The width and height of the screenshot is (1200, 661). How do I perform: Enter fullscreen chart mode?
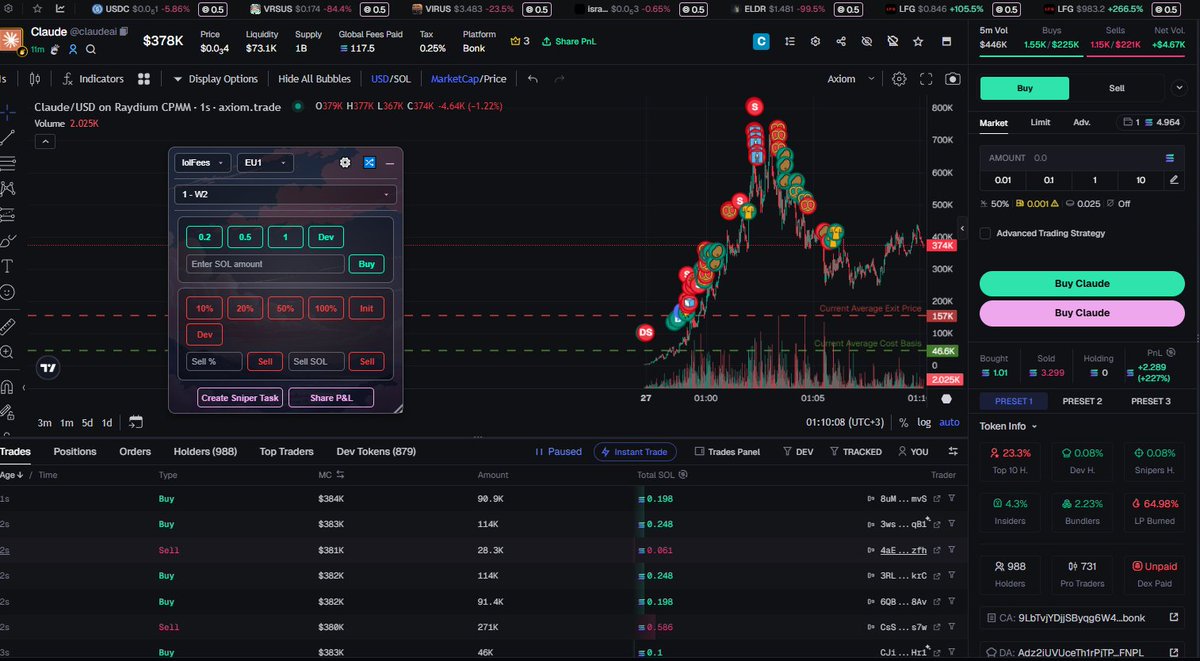[x=926, y=79]
